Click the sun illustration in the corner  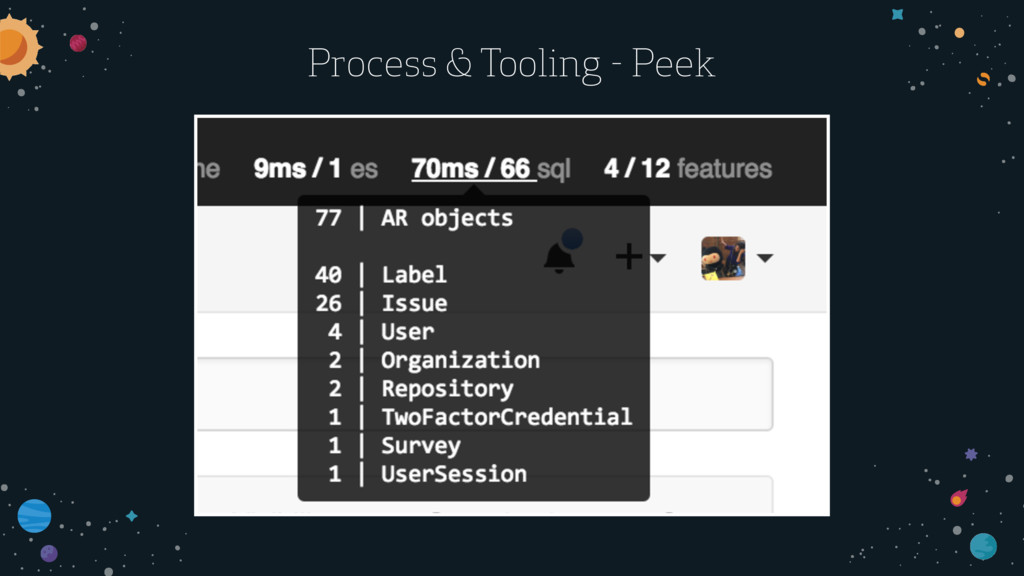(x=16, y=47)
